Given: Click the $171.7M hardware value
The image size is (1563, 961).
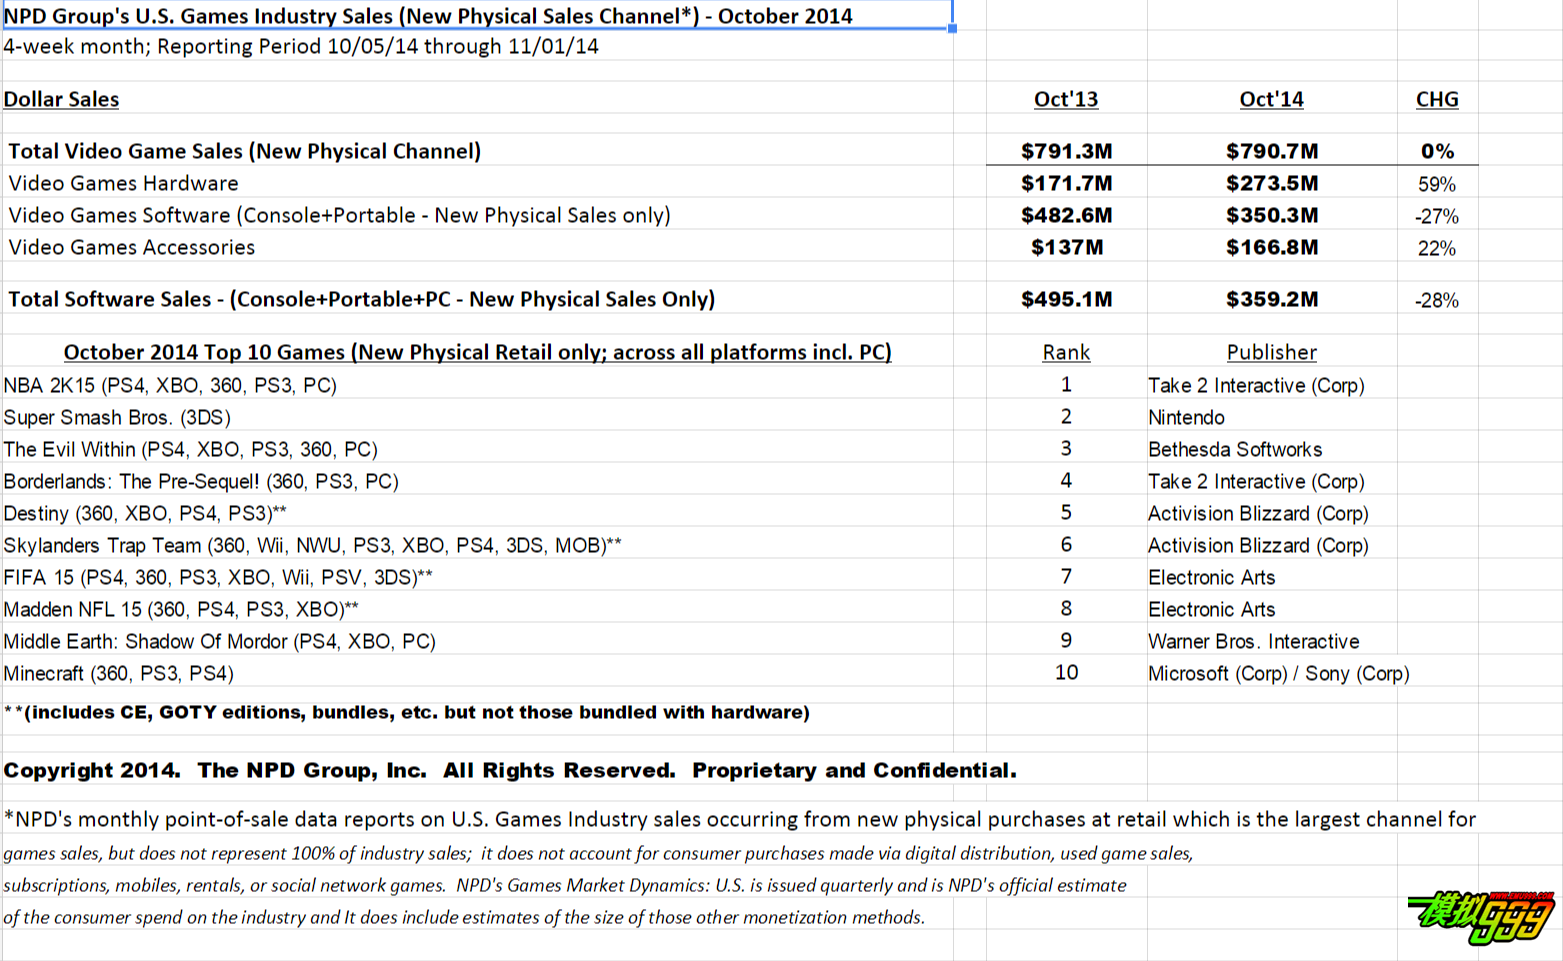Looking at the screenshot, I should tap(1066, 183).
